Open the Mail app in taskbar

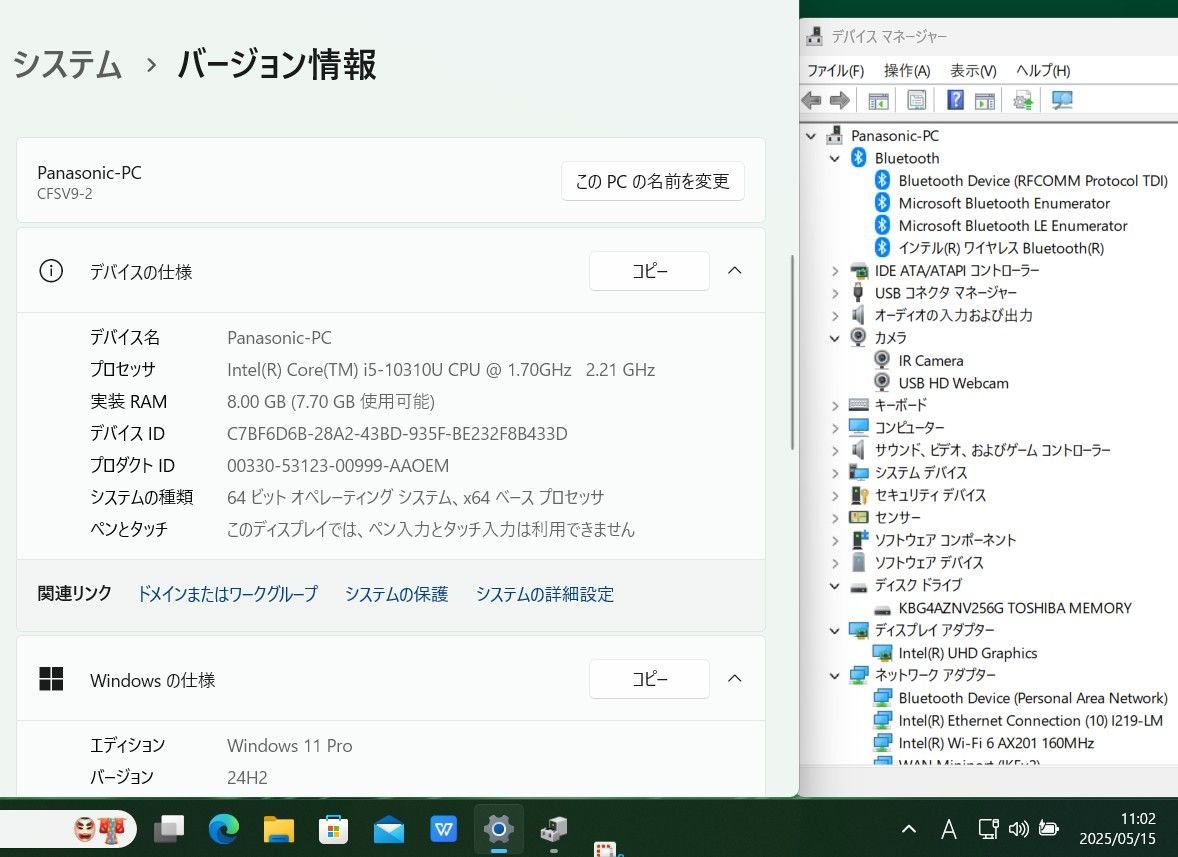tap(388, 829)
